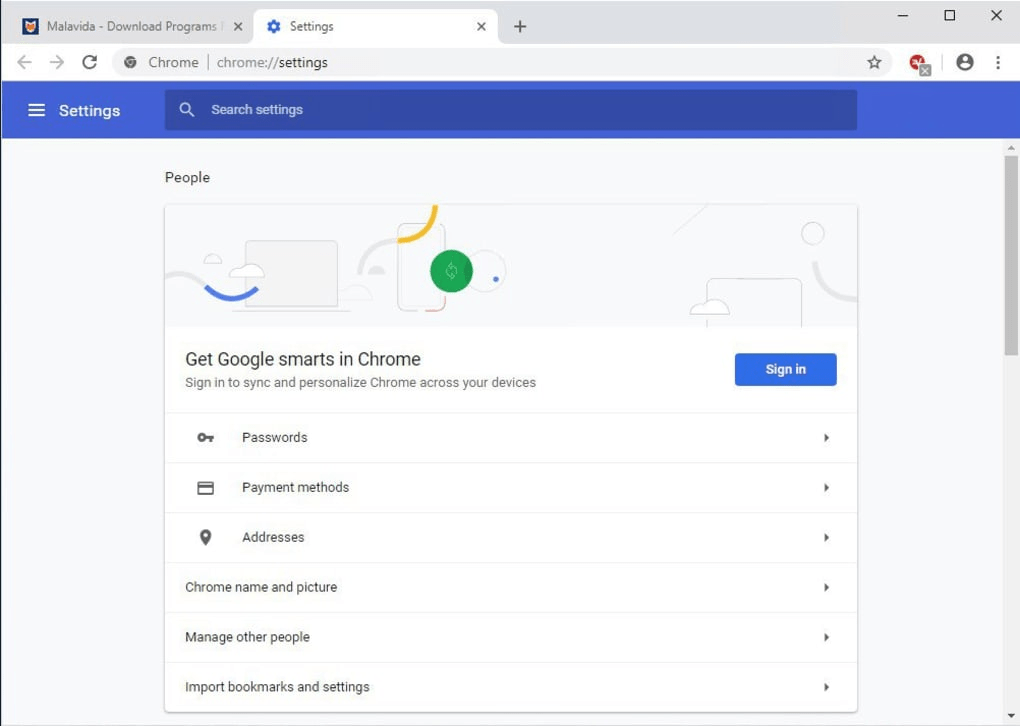Open the Chrome profile avatar icon
This screenshot has width=1020, height=726.
(x=964, y=62)
